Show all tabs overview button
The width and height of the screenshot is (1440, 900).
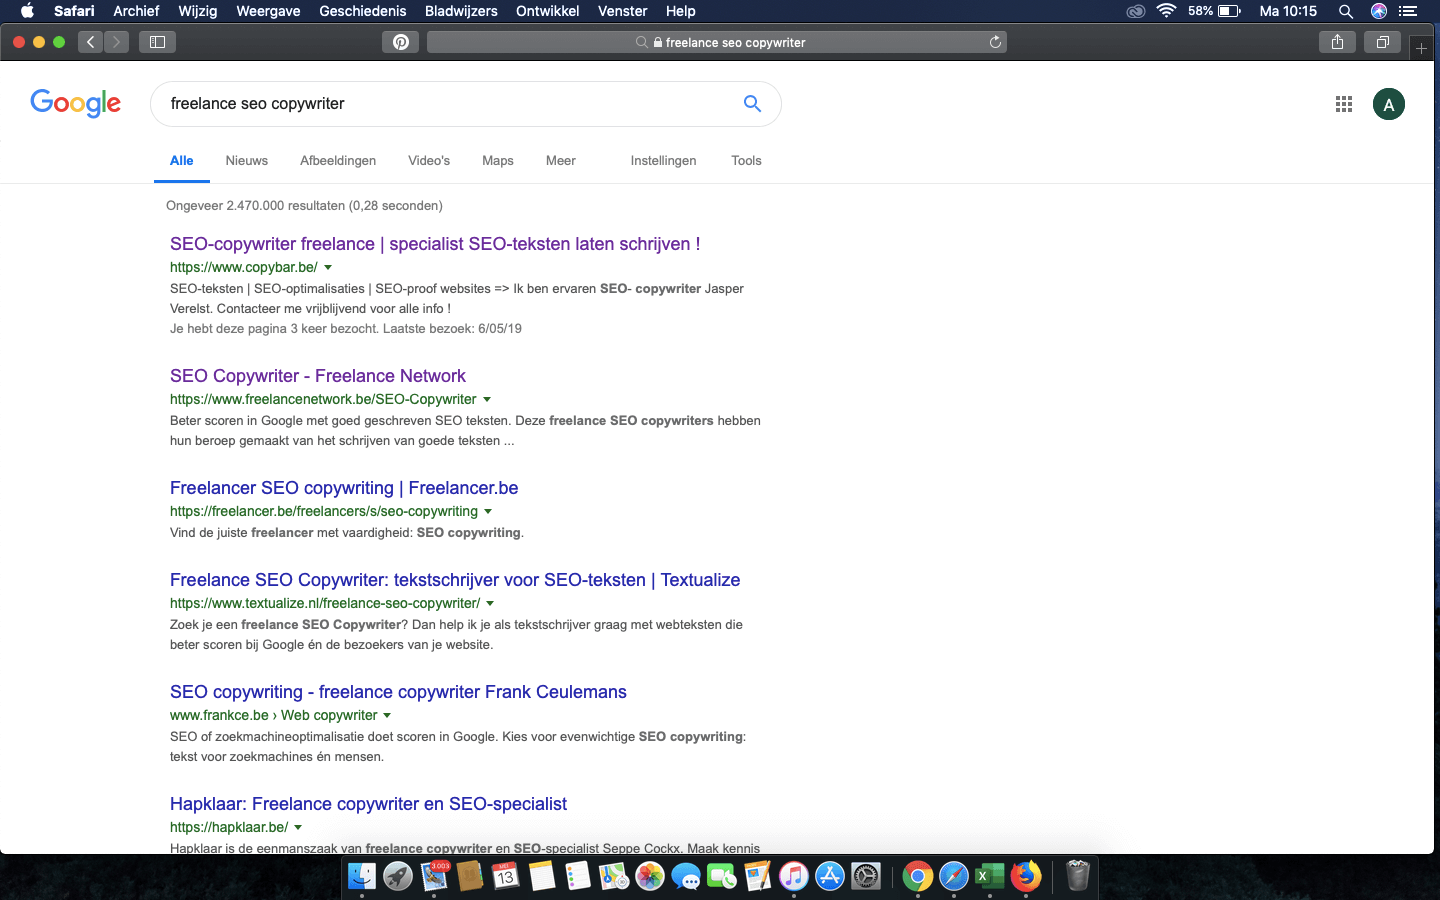pyautogui.click(x=1382, y=42)
